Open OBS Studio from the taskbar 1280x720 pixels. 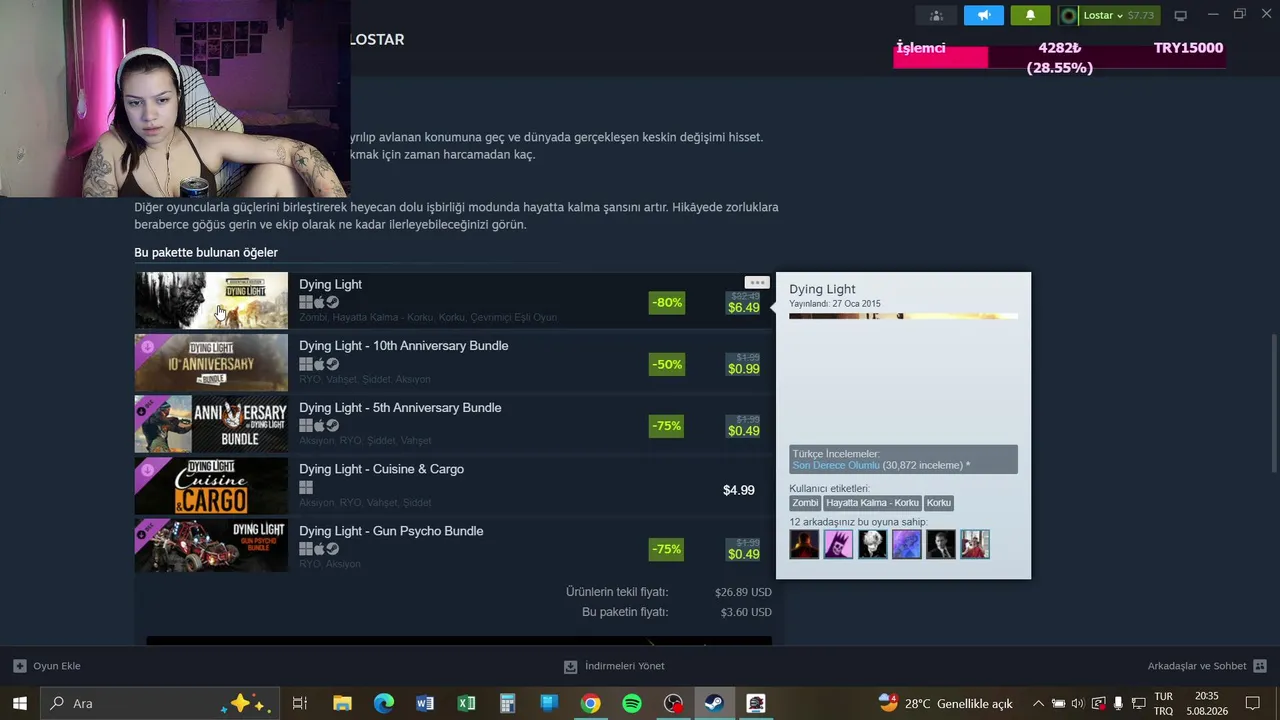(674, 703)
